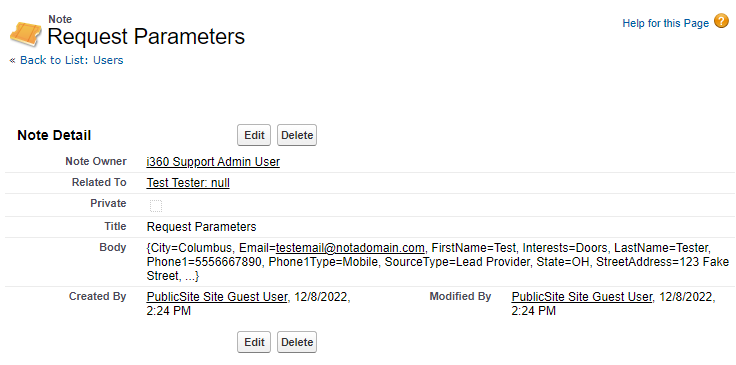Click the Title field value Request Parameters
This screenshot has height=365, width=736.
click(x=201, y=227)
